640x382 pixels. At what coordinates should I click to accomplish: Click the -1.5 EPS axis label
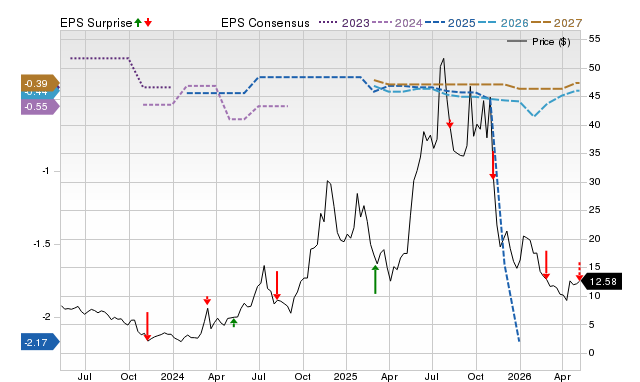click(x=41, y=244)
